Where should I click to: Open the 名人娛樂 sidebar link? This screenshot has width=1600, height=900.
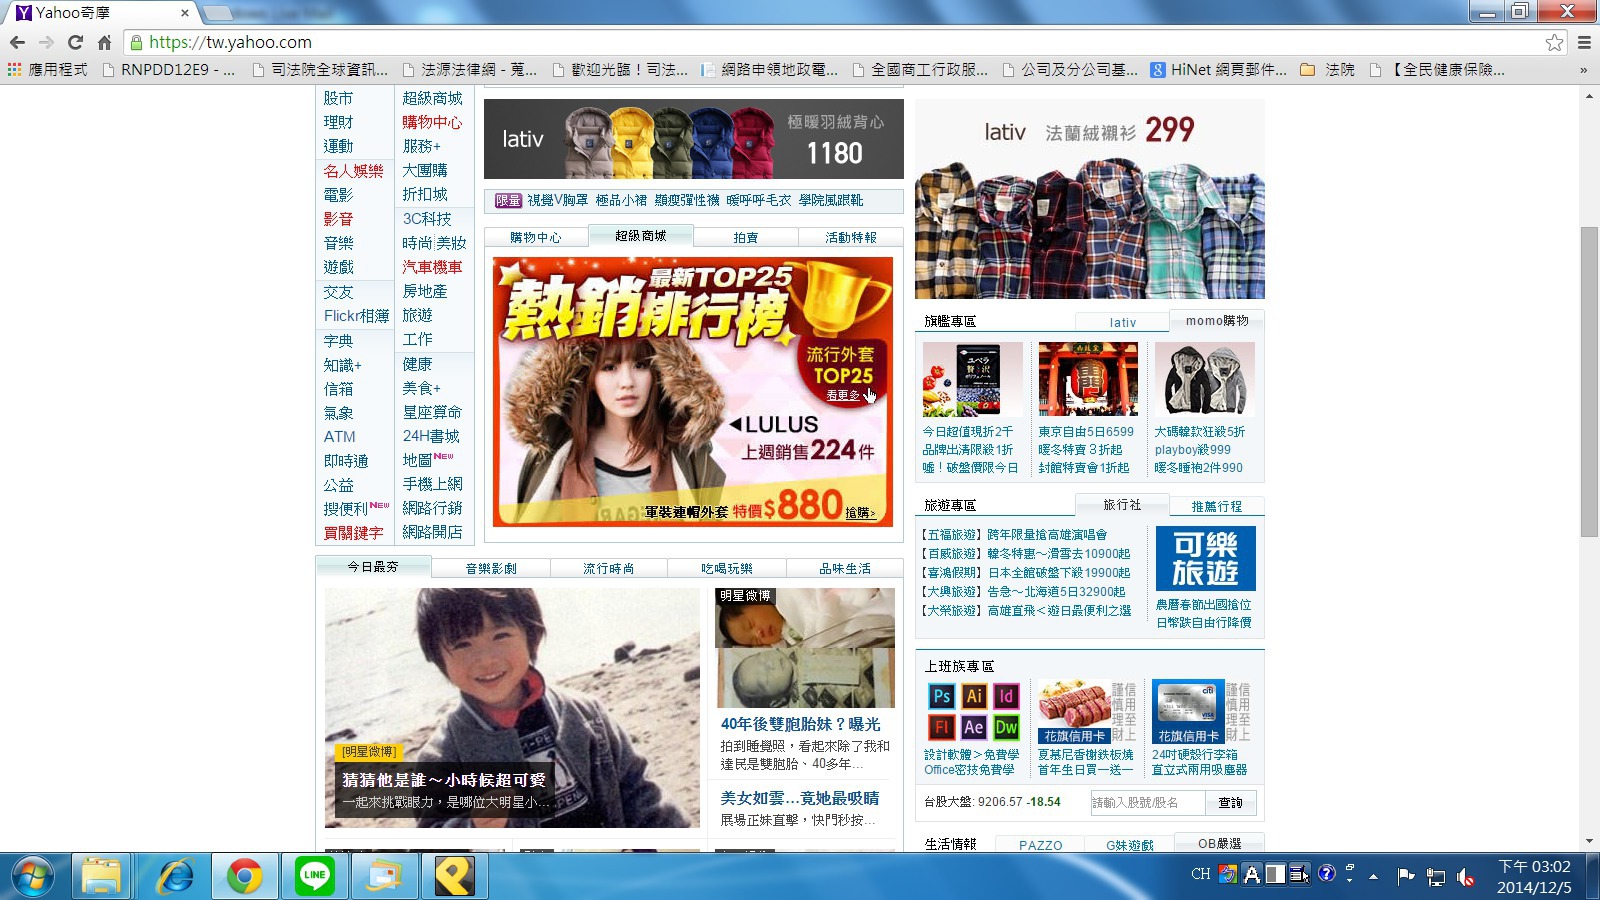pyautogui.click(x=353, y=171)
